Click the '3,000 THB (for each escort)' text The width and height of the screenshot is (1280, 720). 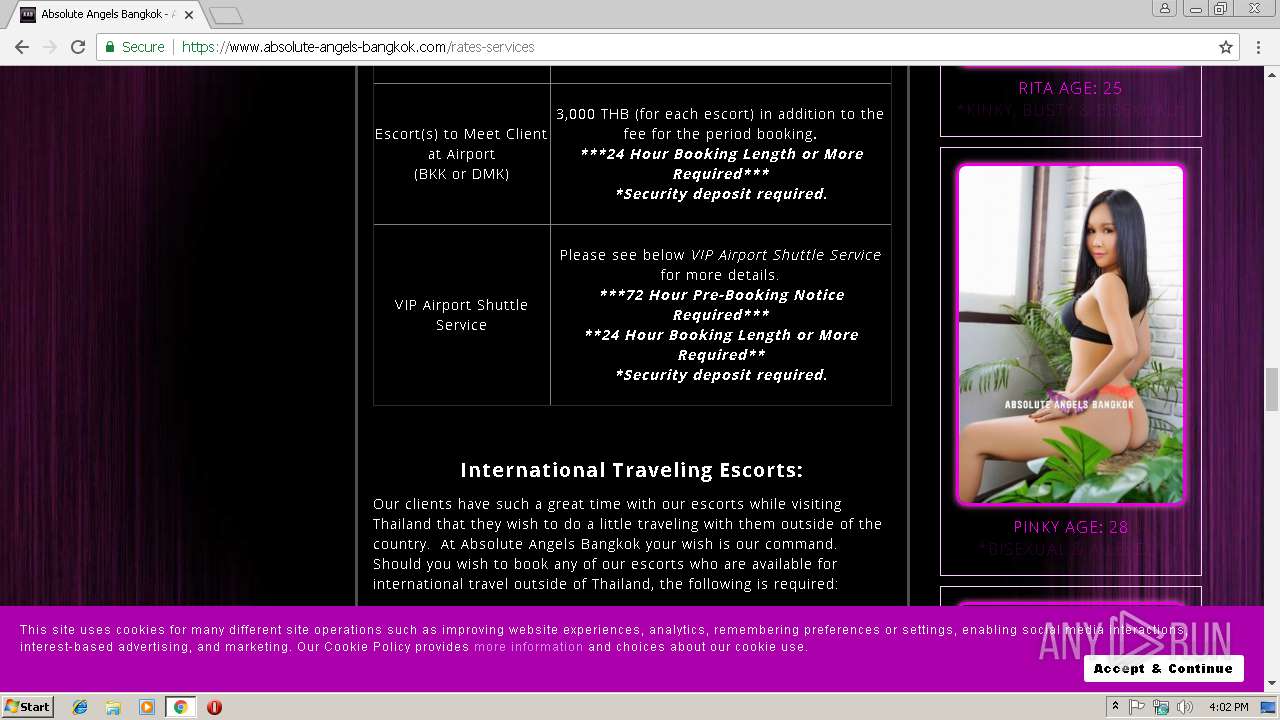pos(657,114)
